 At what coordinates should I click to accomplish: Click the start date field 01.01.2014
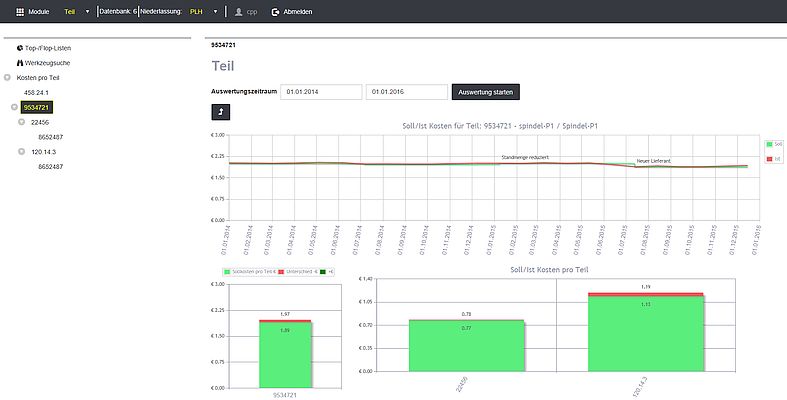point(321,92)
